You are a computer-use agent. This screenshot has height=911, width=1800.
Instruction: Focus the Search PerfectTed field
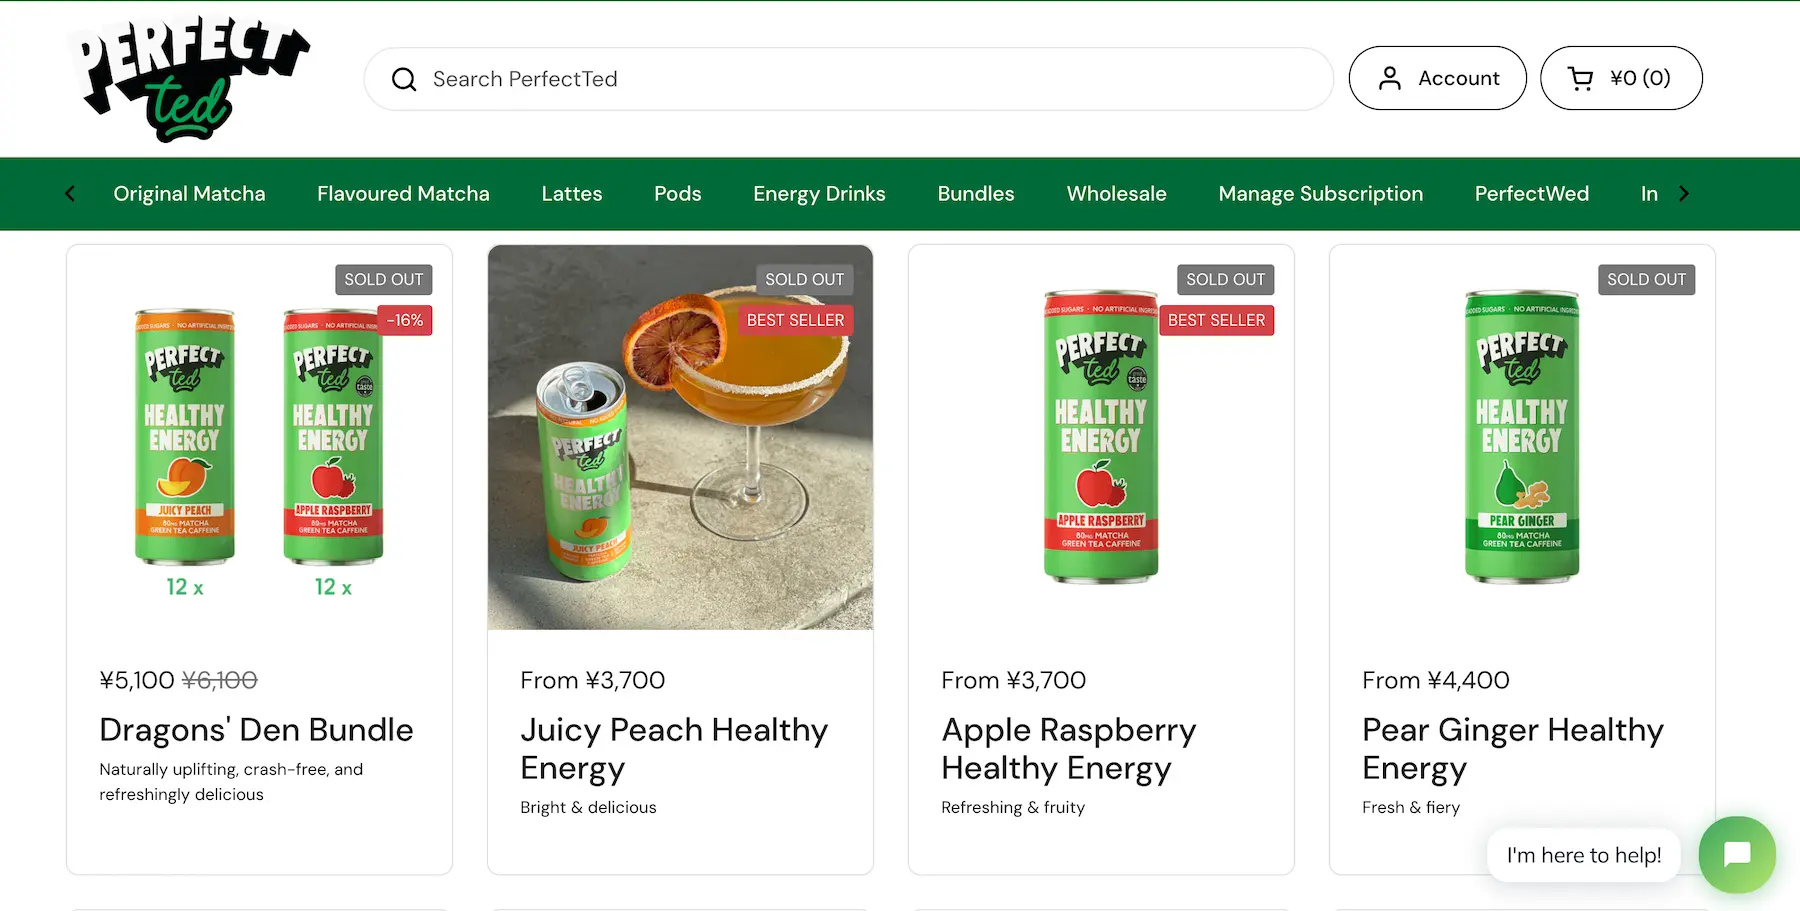pos(848,79)
